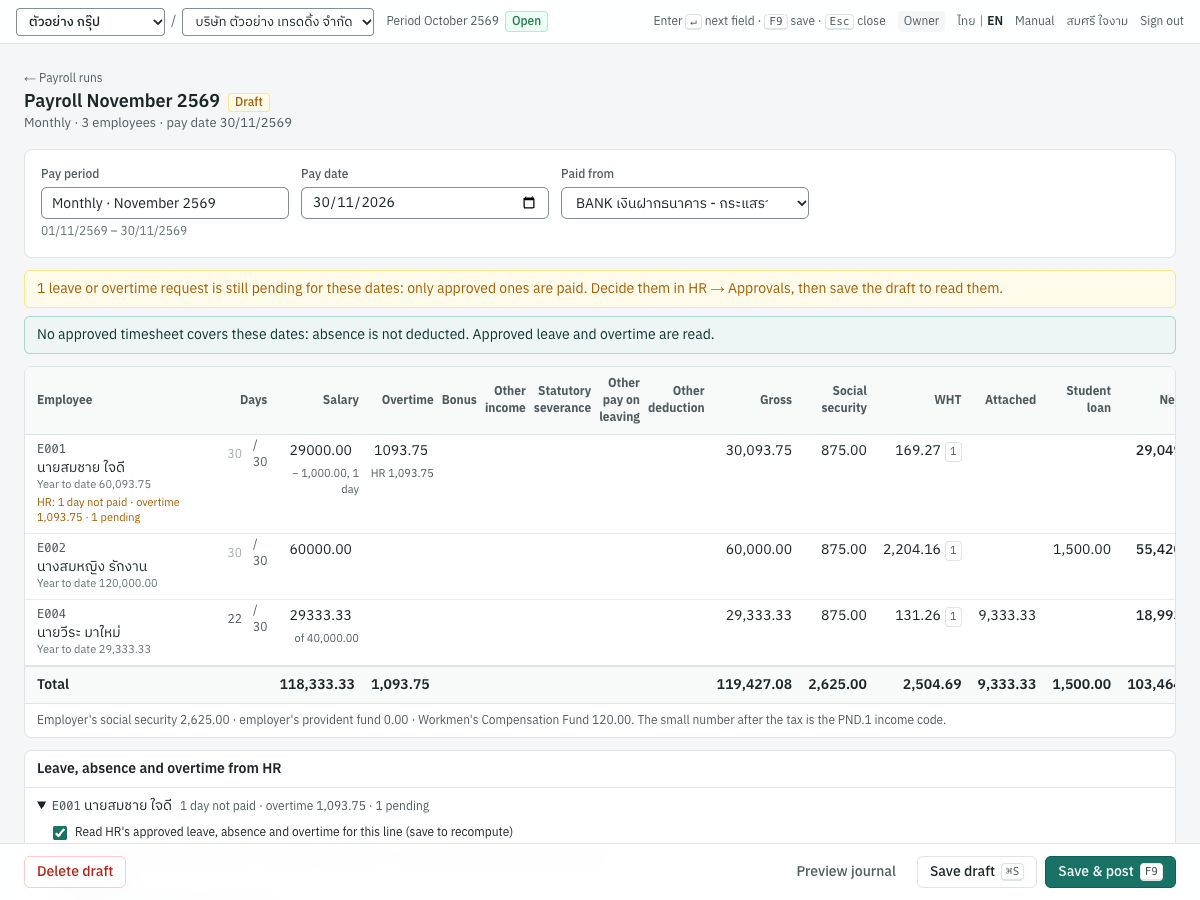Viewport: 1200px width, 900px height.
Task: Click PND.1 income code badge for E001
Action: (953, 452)
